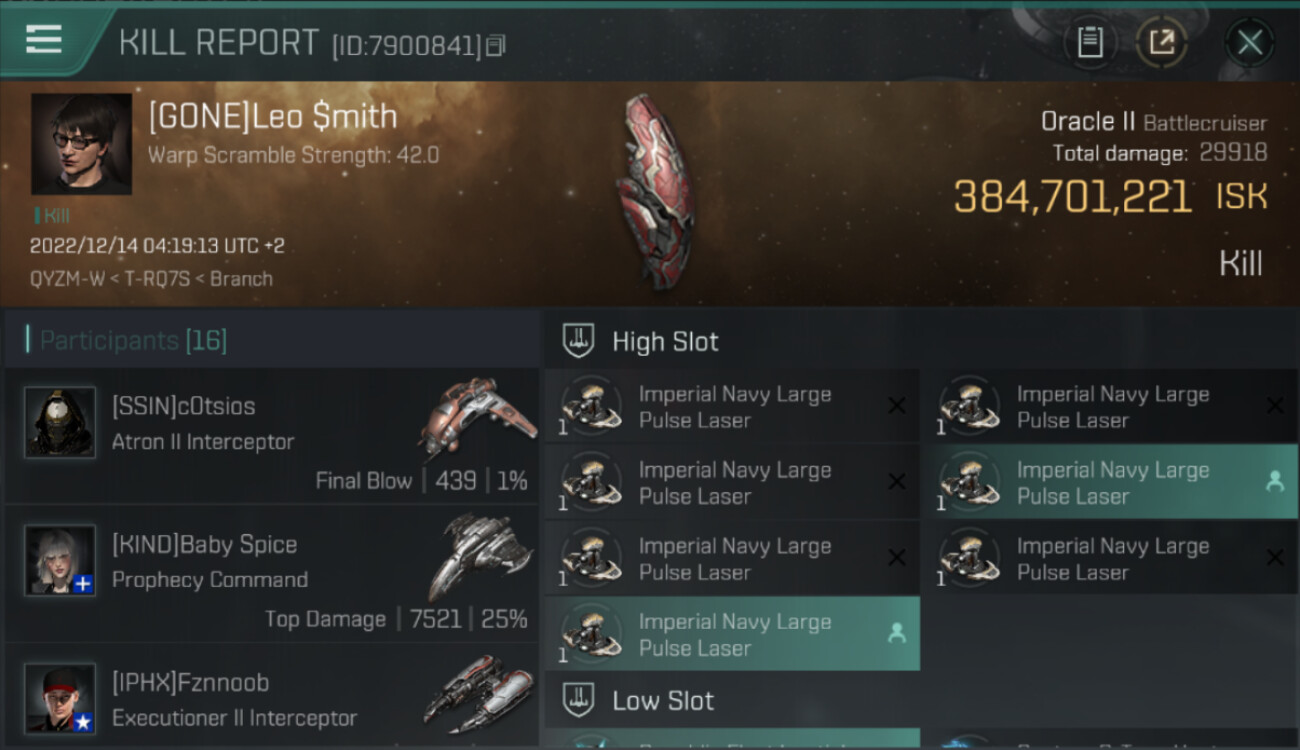Open c0tsios participant portrait

click(60, 423)
